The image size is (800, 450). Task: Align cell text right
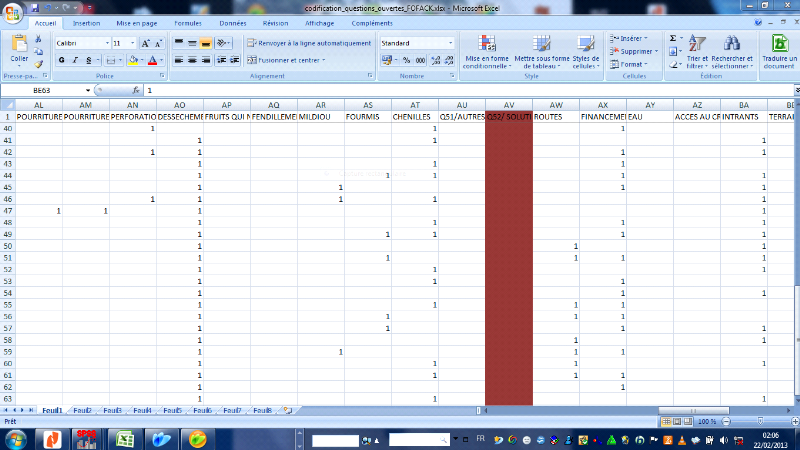coord(206,60)
